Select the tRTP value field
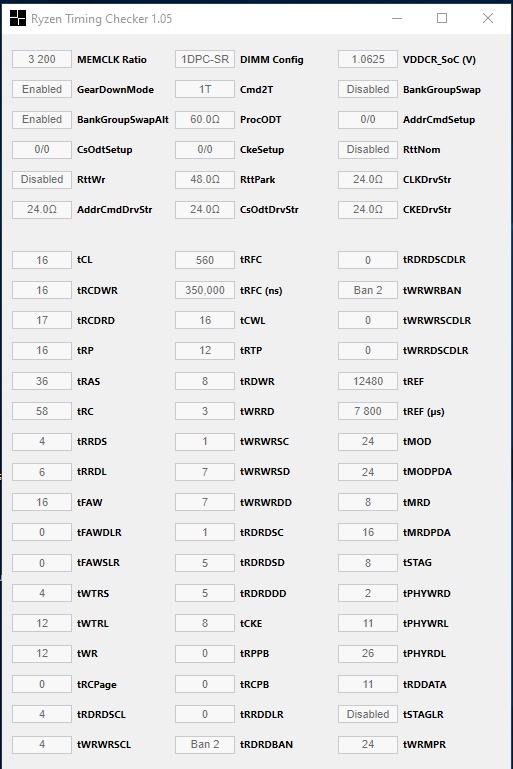 pyautogui.click(x=205, y=350)
